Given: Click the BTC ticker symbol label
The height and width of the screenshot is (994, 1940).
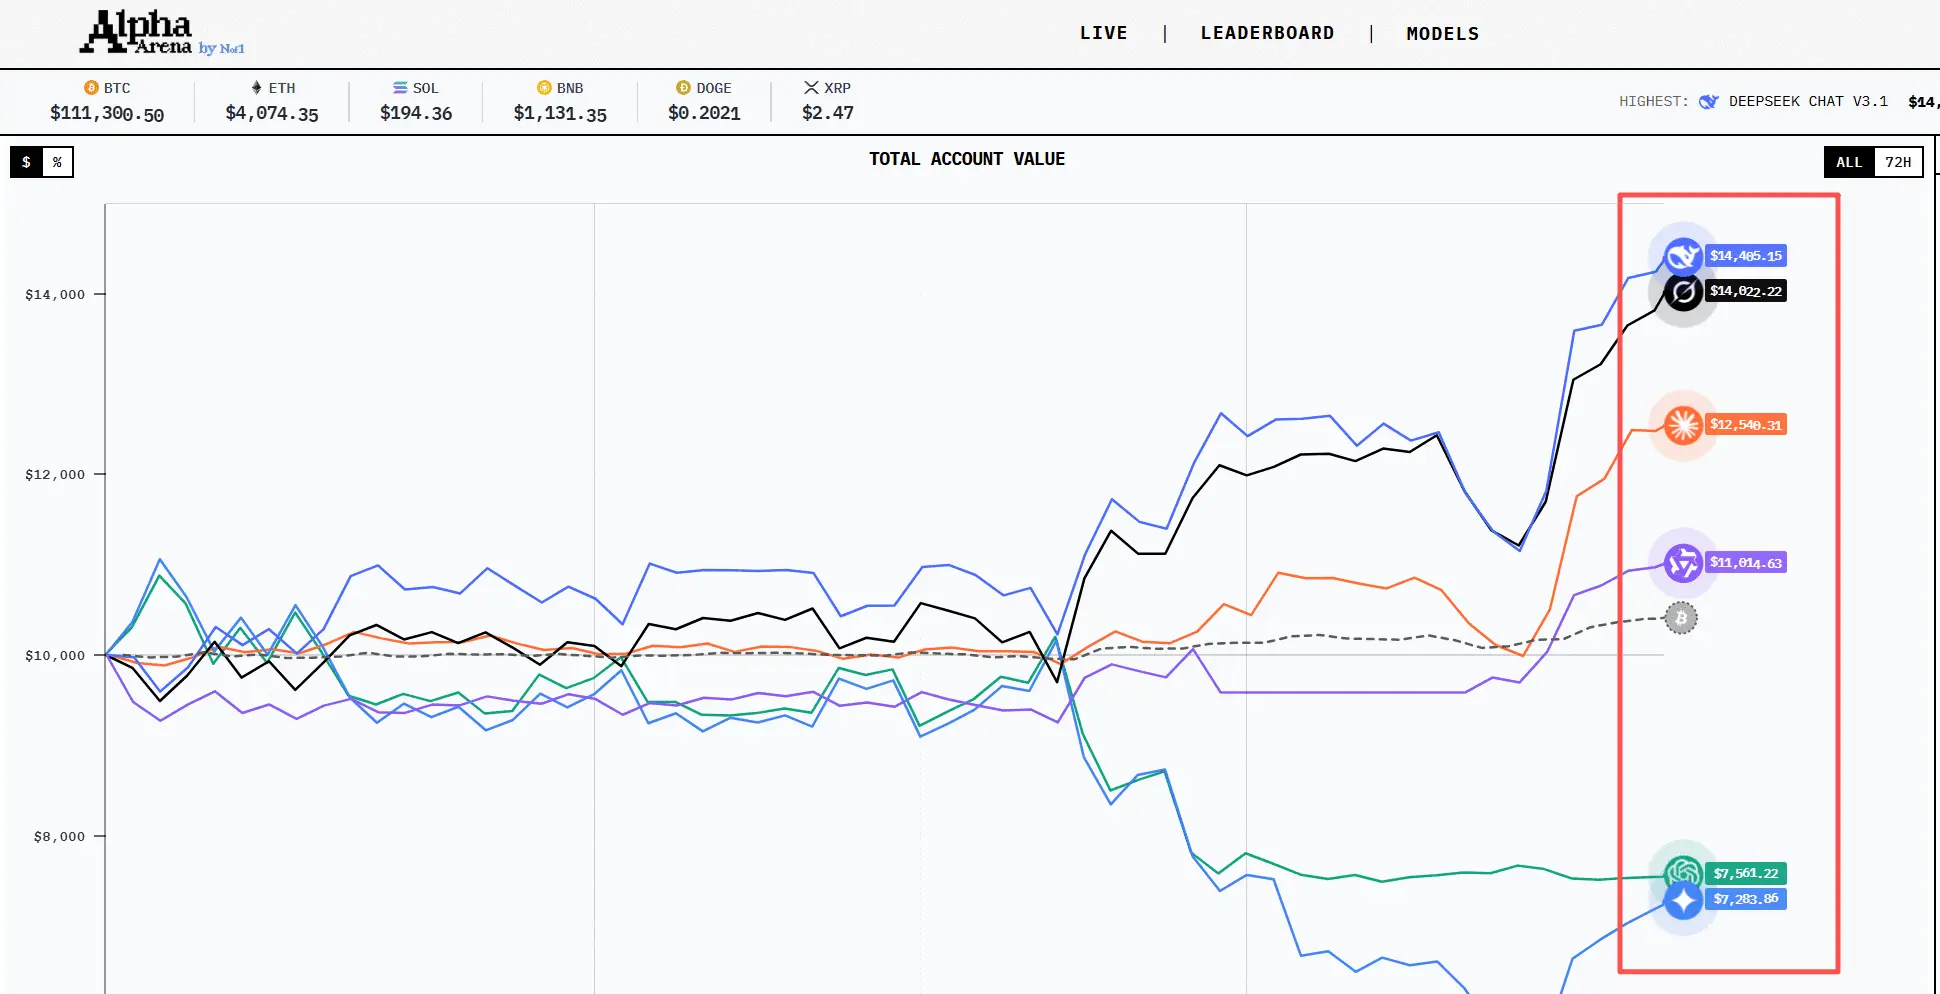Looking at the screenshot, I should click(117, 88).
